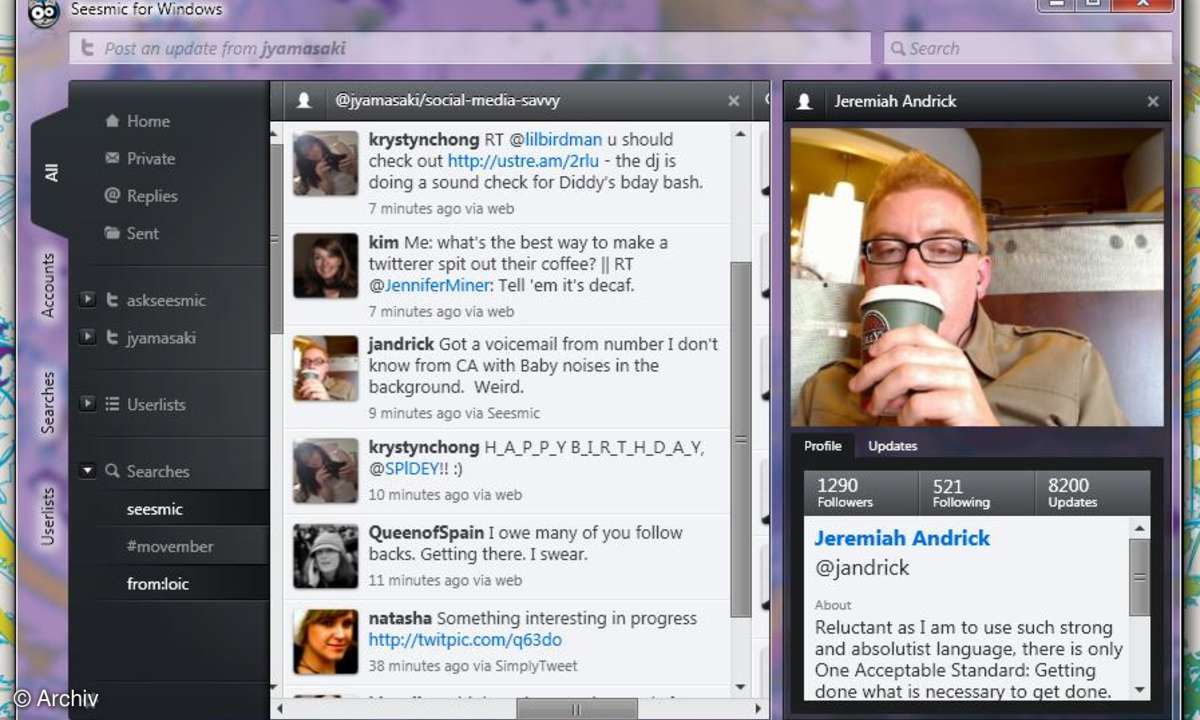Open the Userlists sidebar icon

pyautogui.click(x=114, y=404)
